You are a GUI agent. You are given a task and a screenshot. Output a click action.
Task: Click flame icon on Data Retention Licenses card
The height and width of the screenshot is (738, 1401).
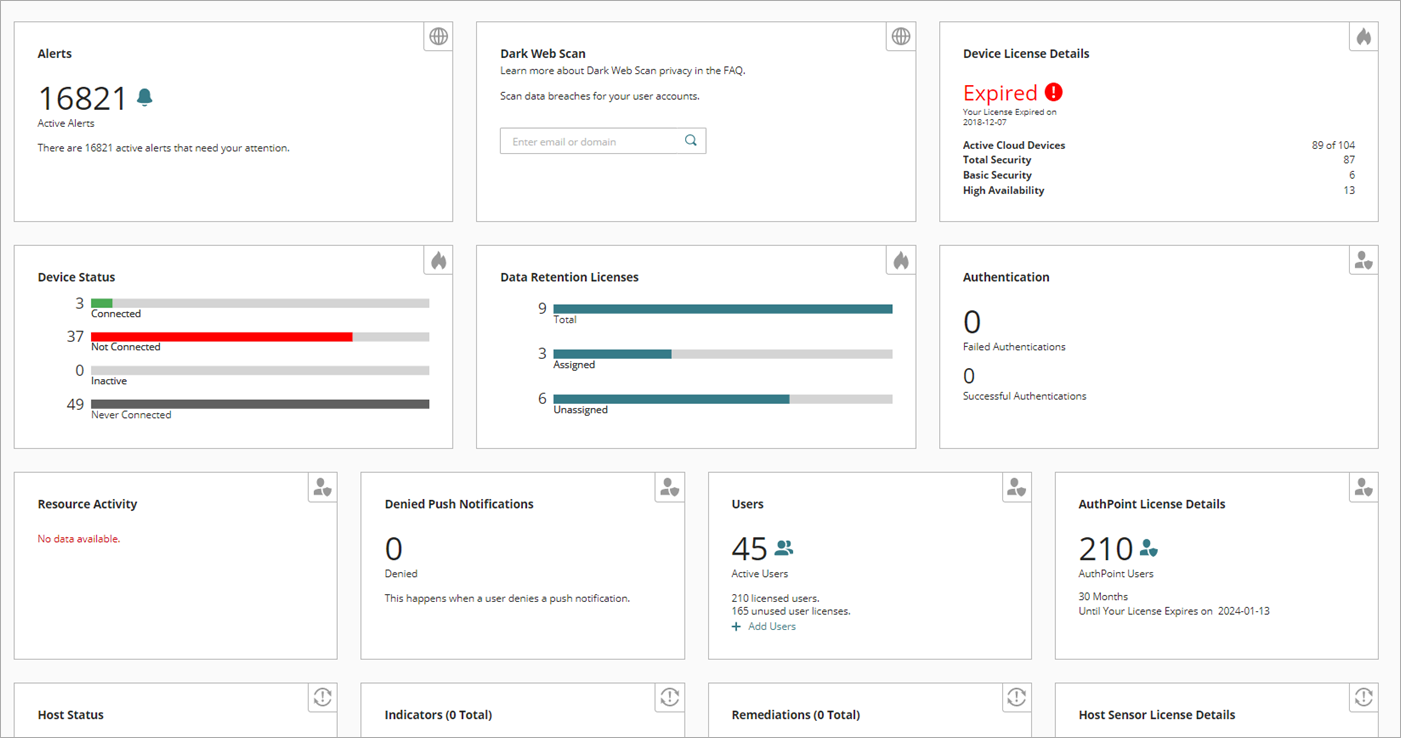901,261
